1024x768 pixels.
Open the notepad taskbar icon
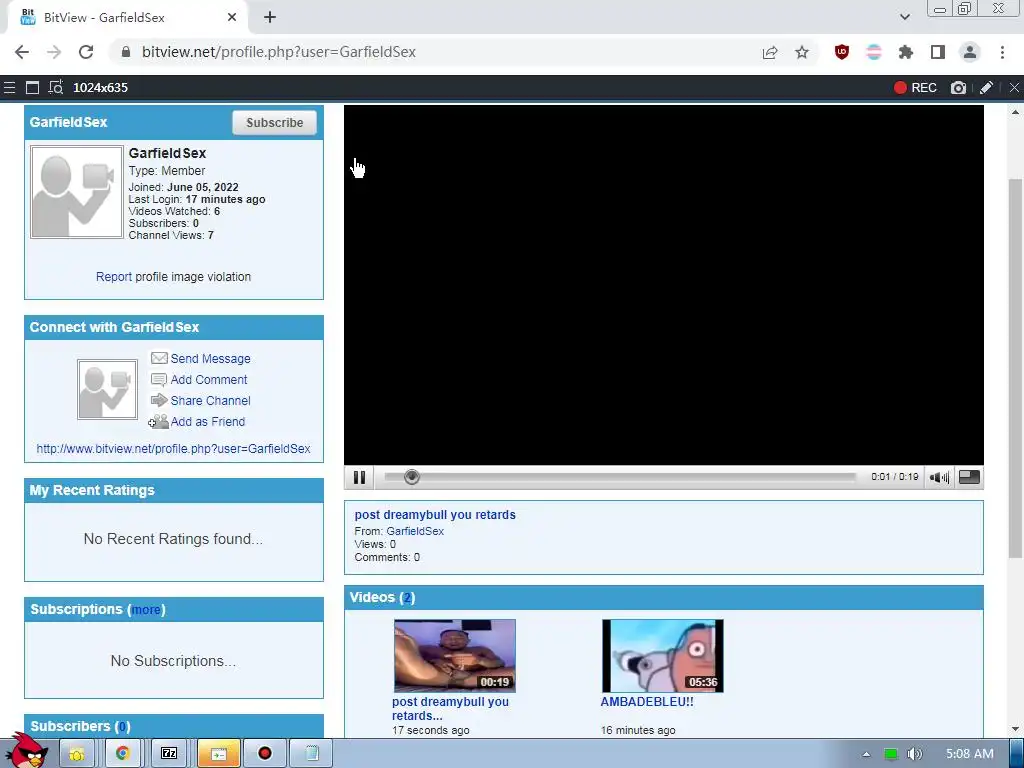pos(312,754)
